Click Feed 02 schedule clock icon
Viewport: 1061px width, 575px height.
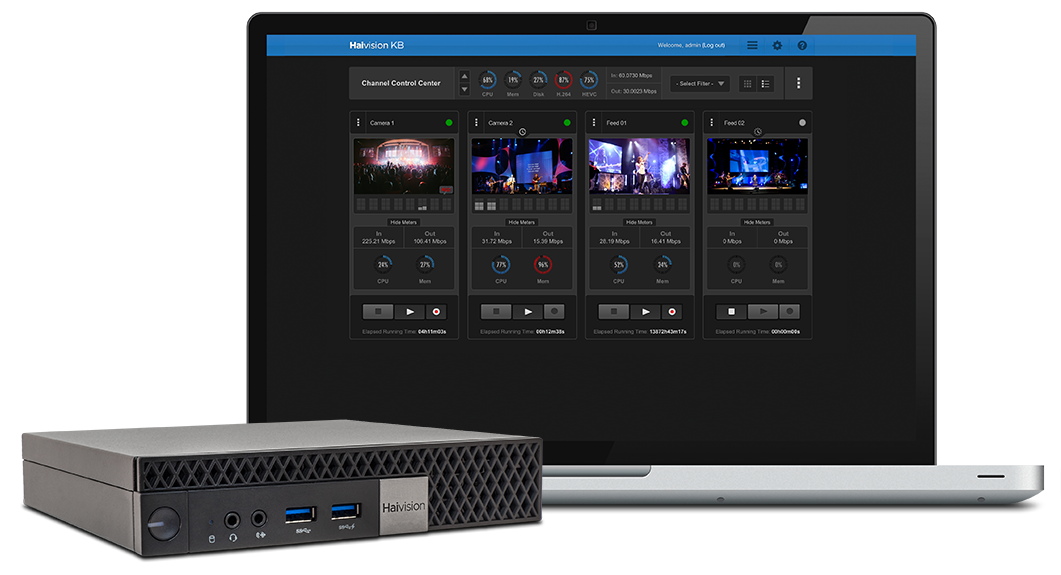pyautogui.click(x=758, y=132)
